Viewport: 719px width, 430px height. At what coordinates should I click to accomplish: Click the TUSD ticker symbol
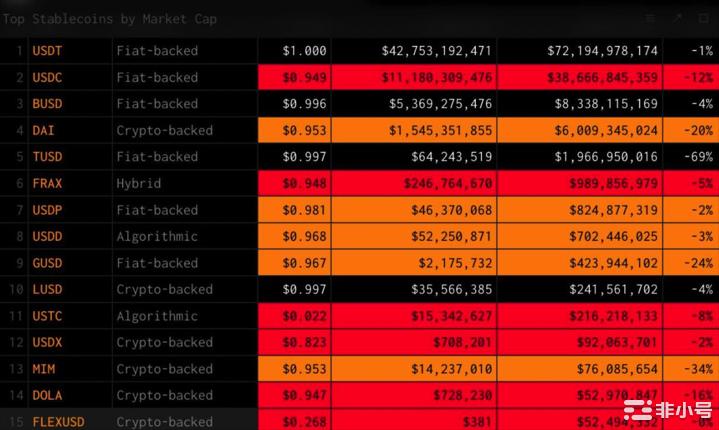[46, 156]
